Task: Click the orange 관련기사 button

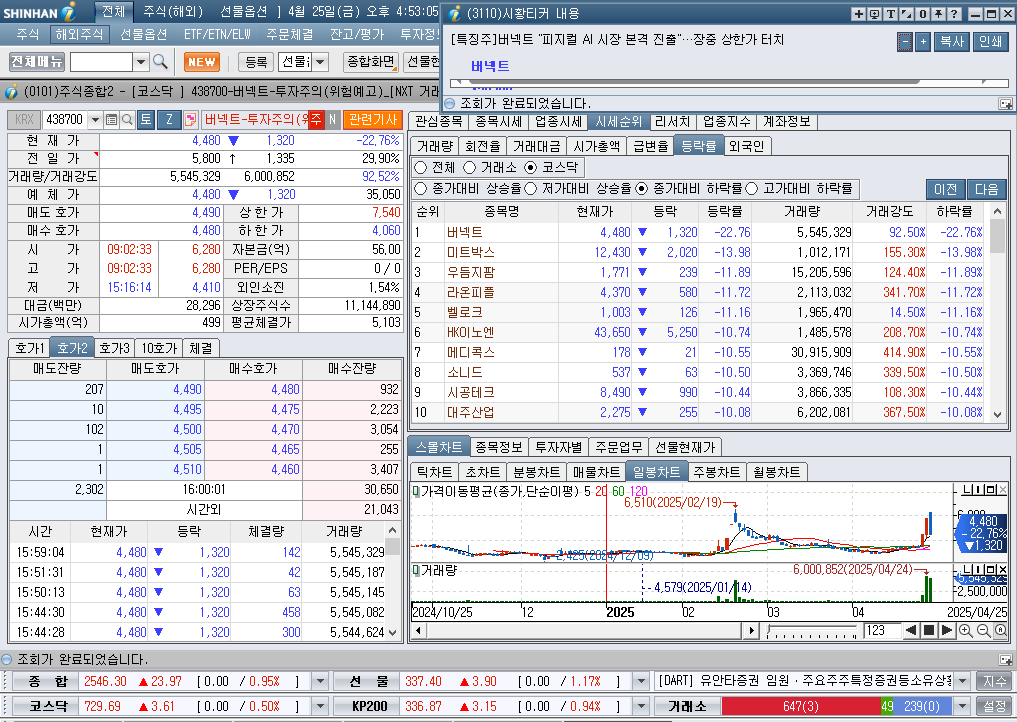Action: pyautogui.click(x=373, y=119)
